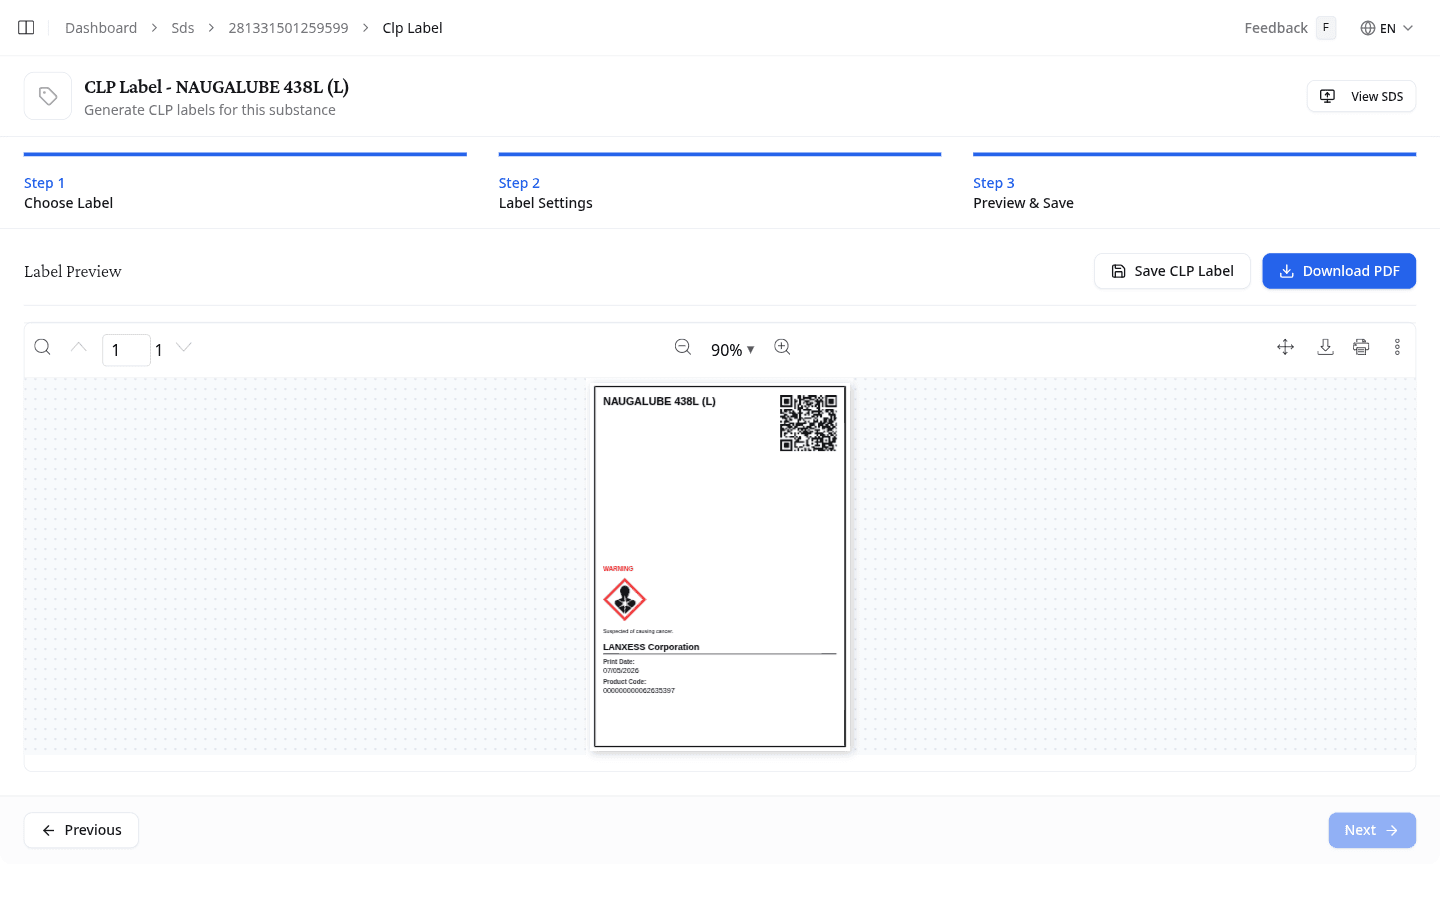This screenshot has width=1440, height=900.
Task: Click the CLP Label page title
Action: click(216, 87)
